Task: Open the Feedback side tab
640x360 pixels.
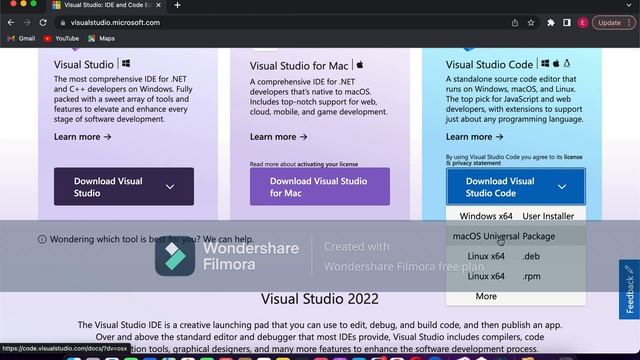Action: [629, 289]
